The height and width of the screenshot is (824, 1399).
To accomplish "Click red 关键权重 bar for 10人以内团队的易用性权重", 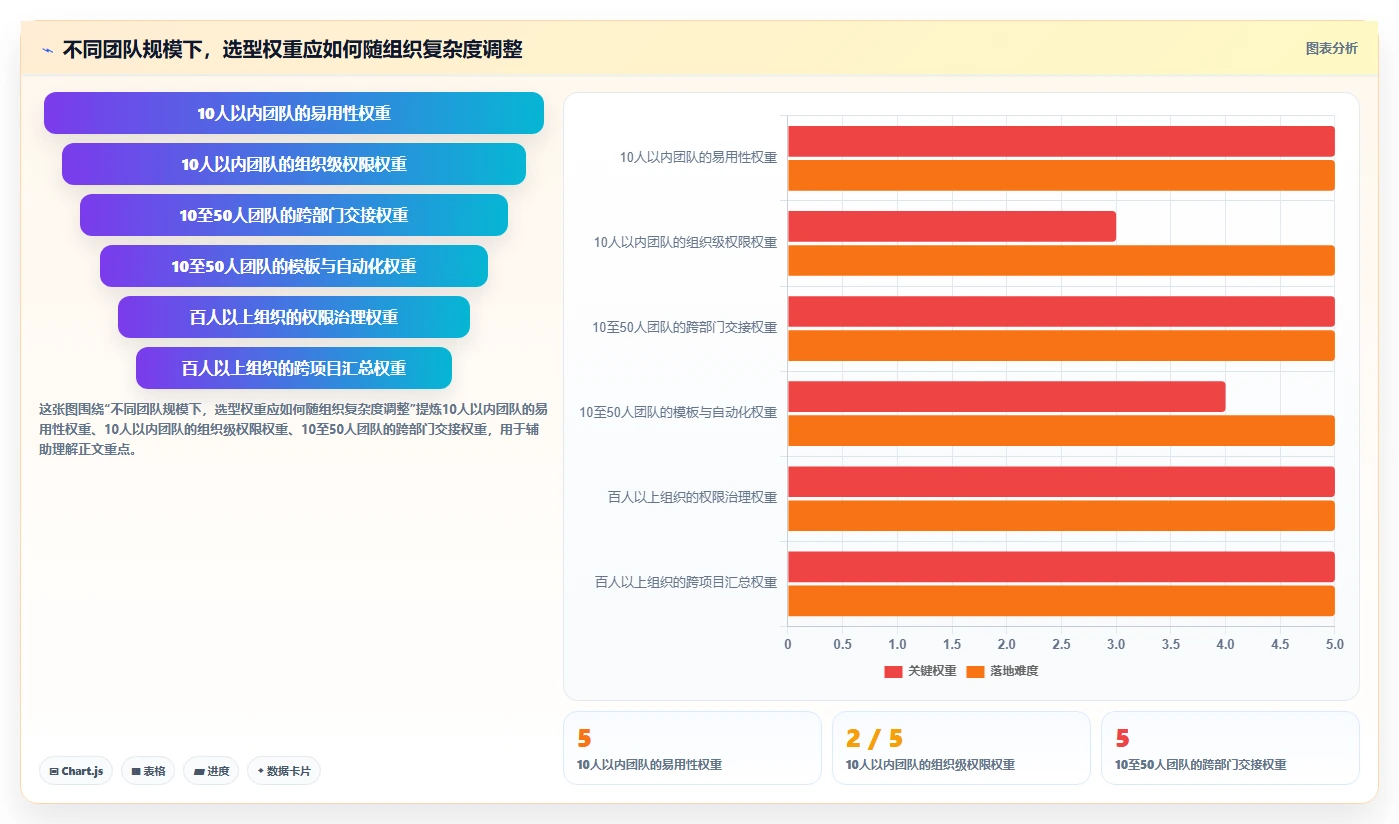I will click(x=1061, y=141).
